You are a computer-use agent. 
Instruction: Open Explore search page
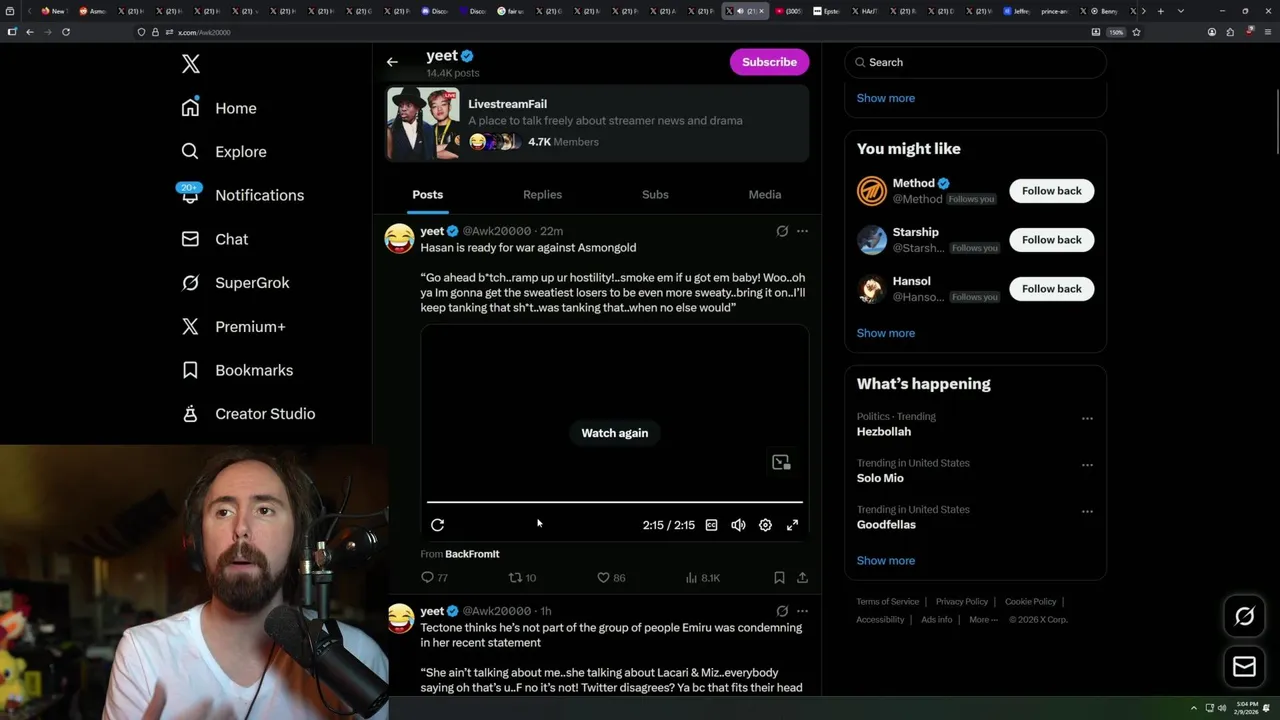coord(224,152)
